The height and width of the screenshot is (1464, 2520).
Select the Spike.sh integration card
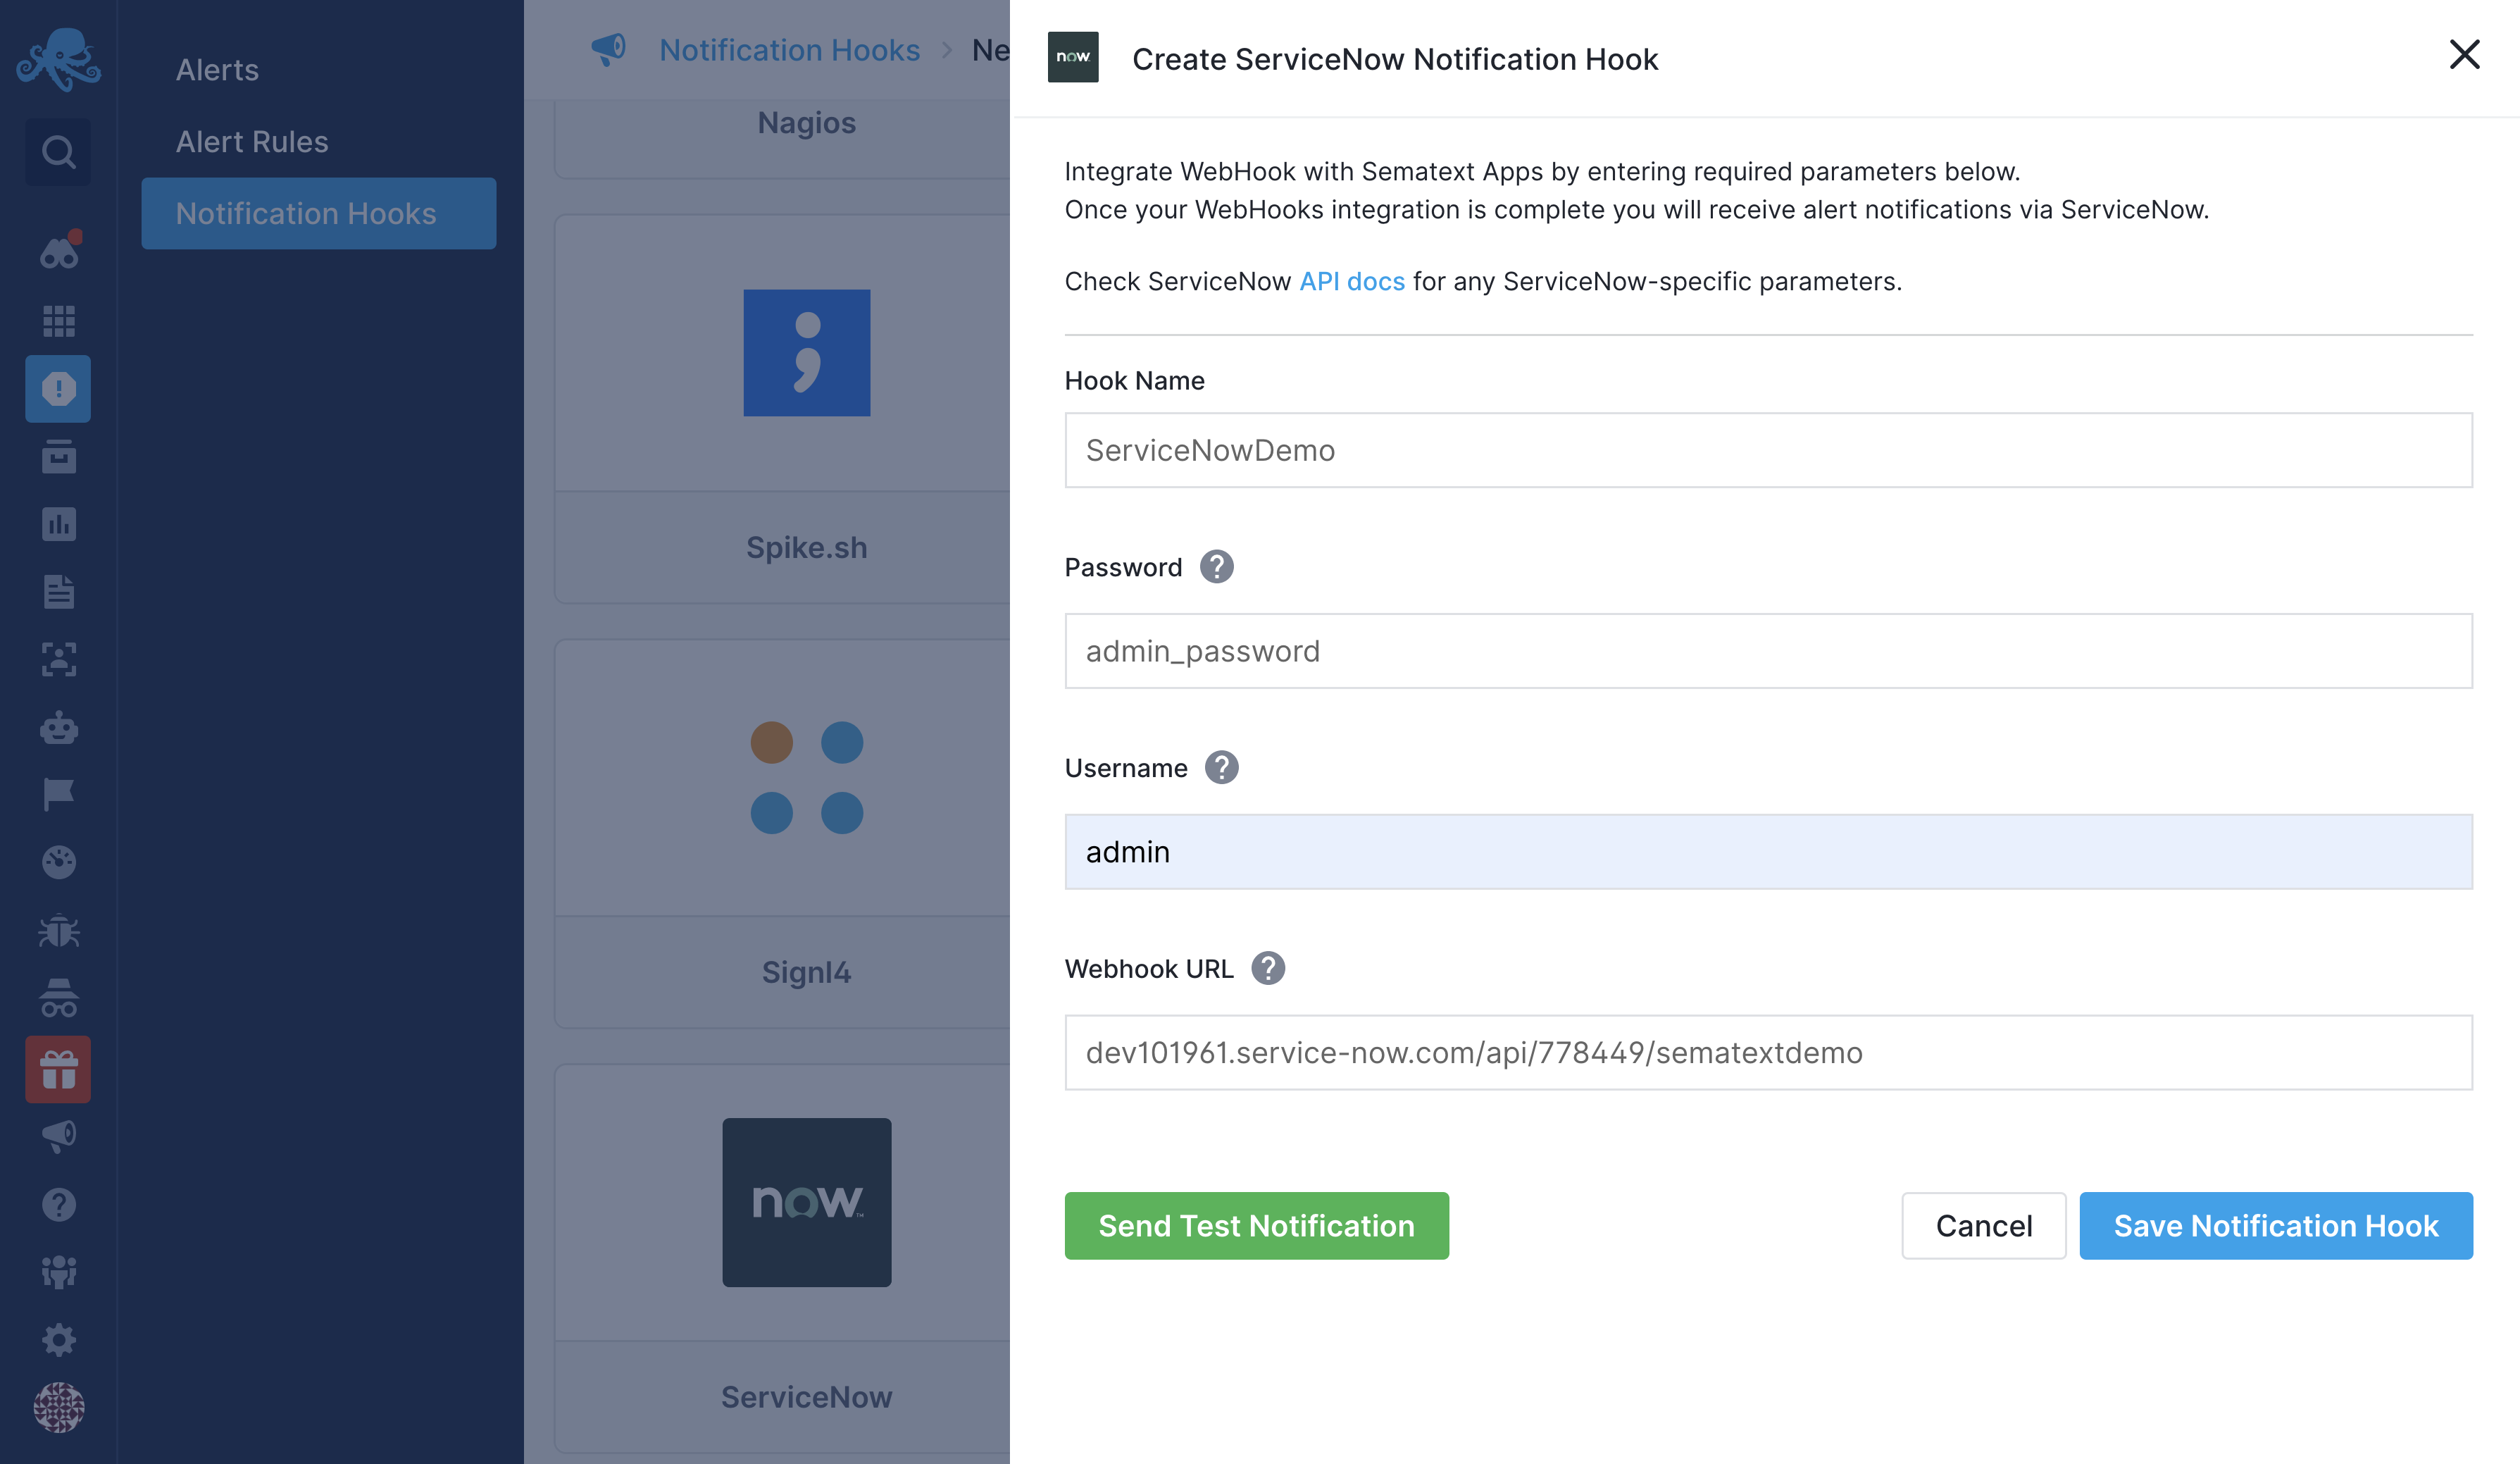pos(783,409)
